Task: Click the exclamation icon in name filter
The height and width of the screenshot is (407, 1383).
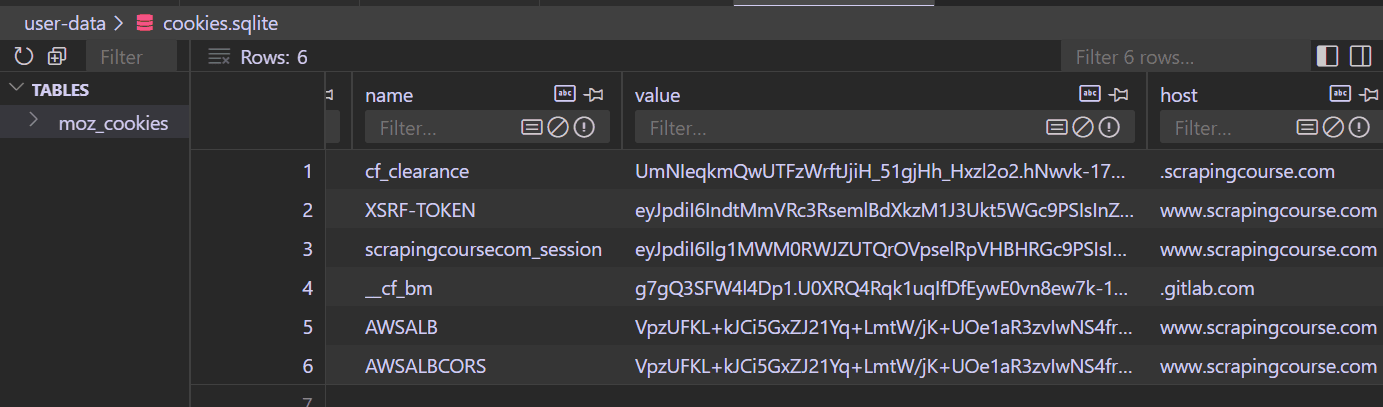Action: [584, 127]
